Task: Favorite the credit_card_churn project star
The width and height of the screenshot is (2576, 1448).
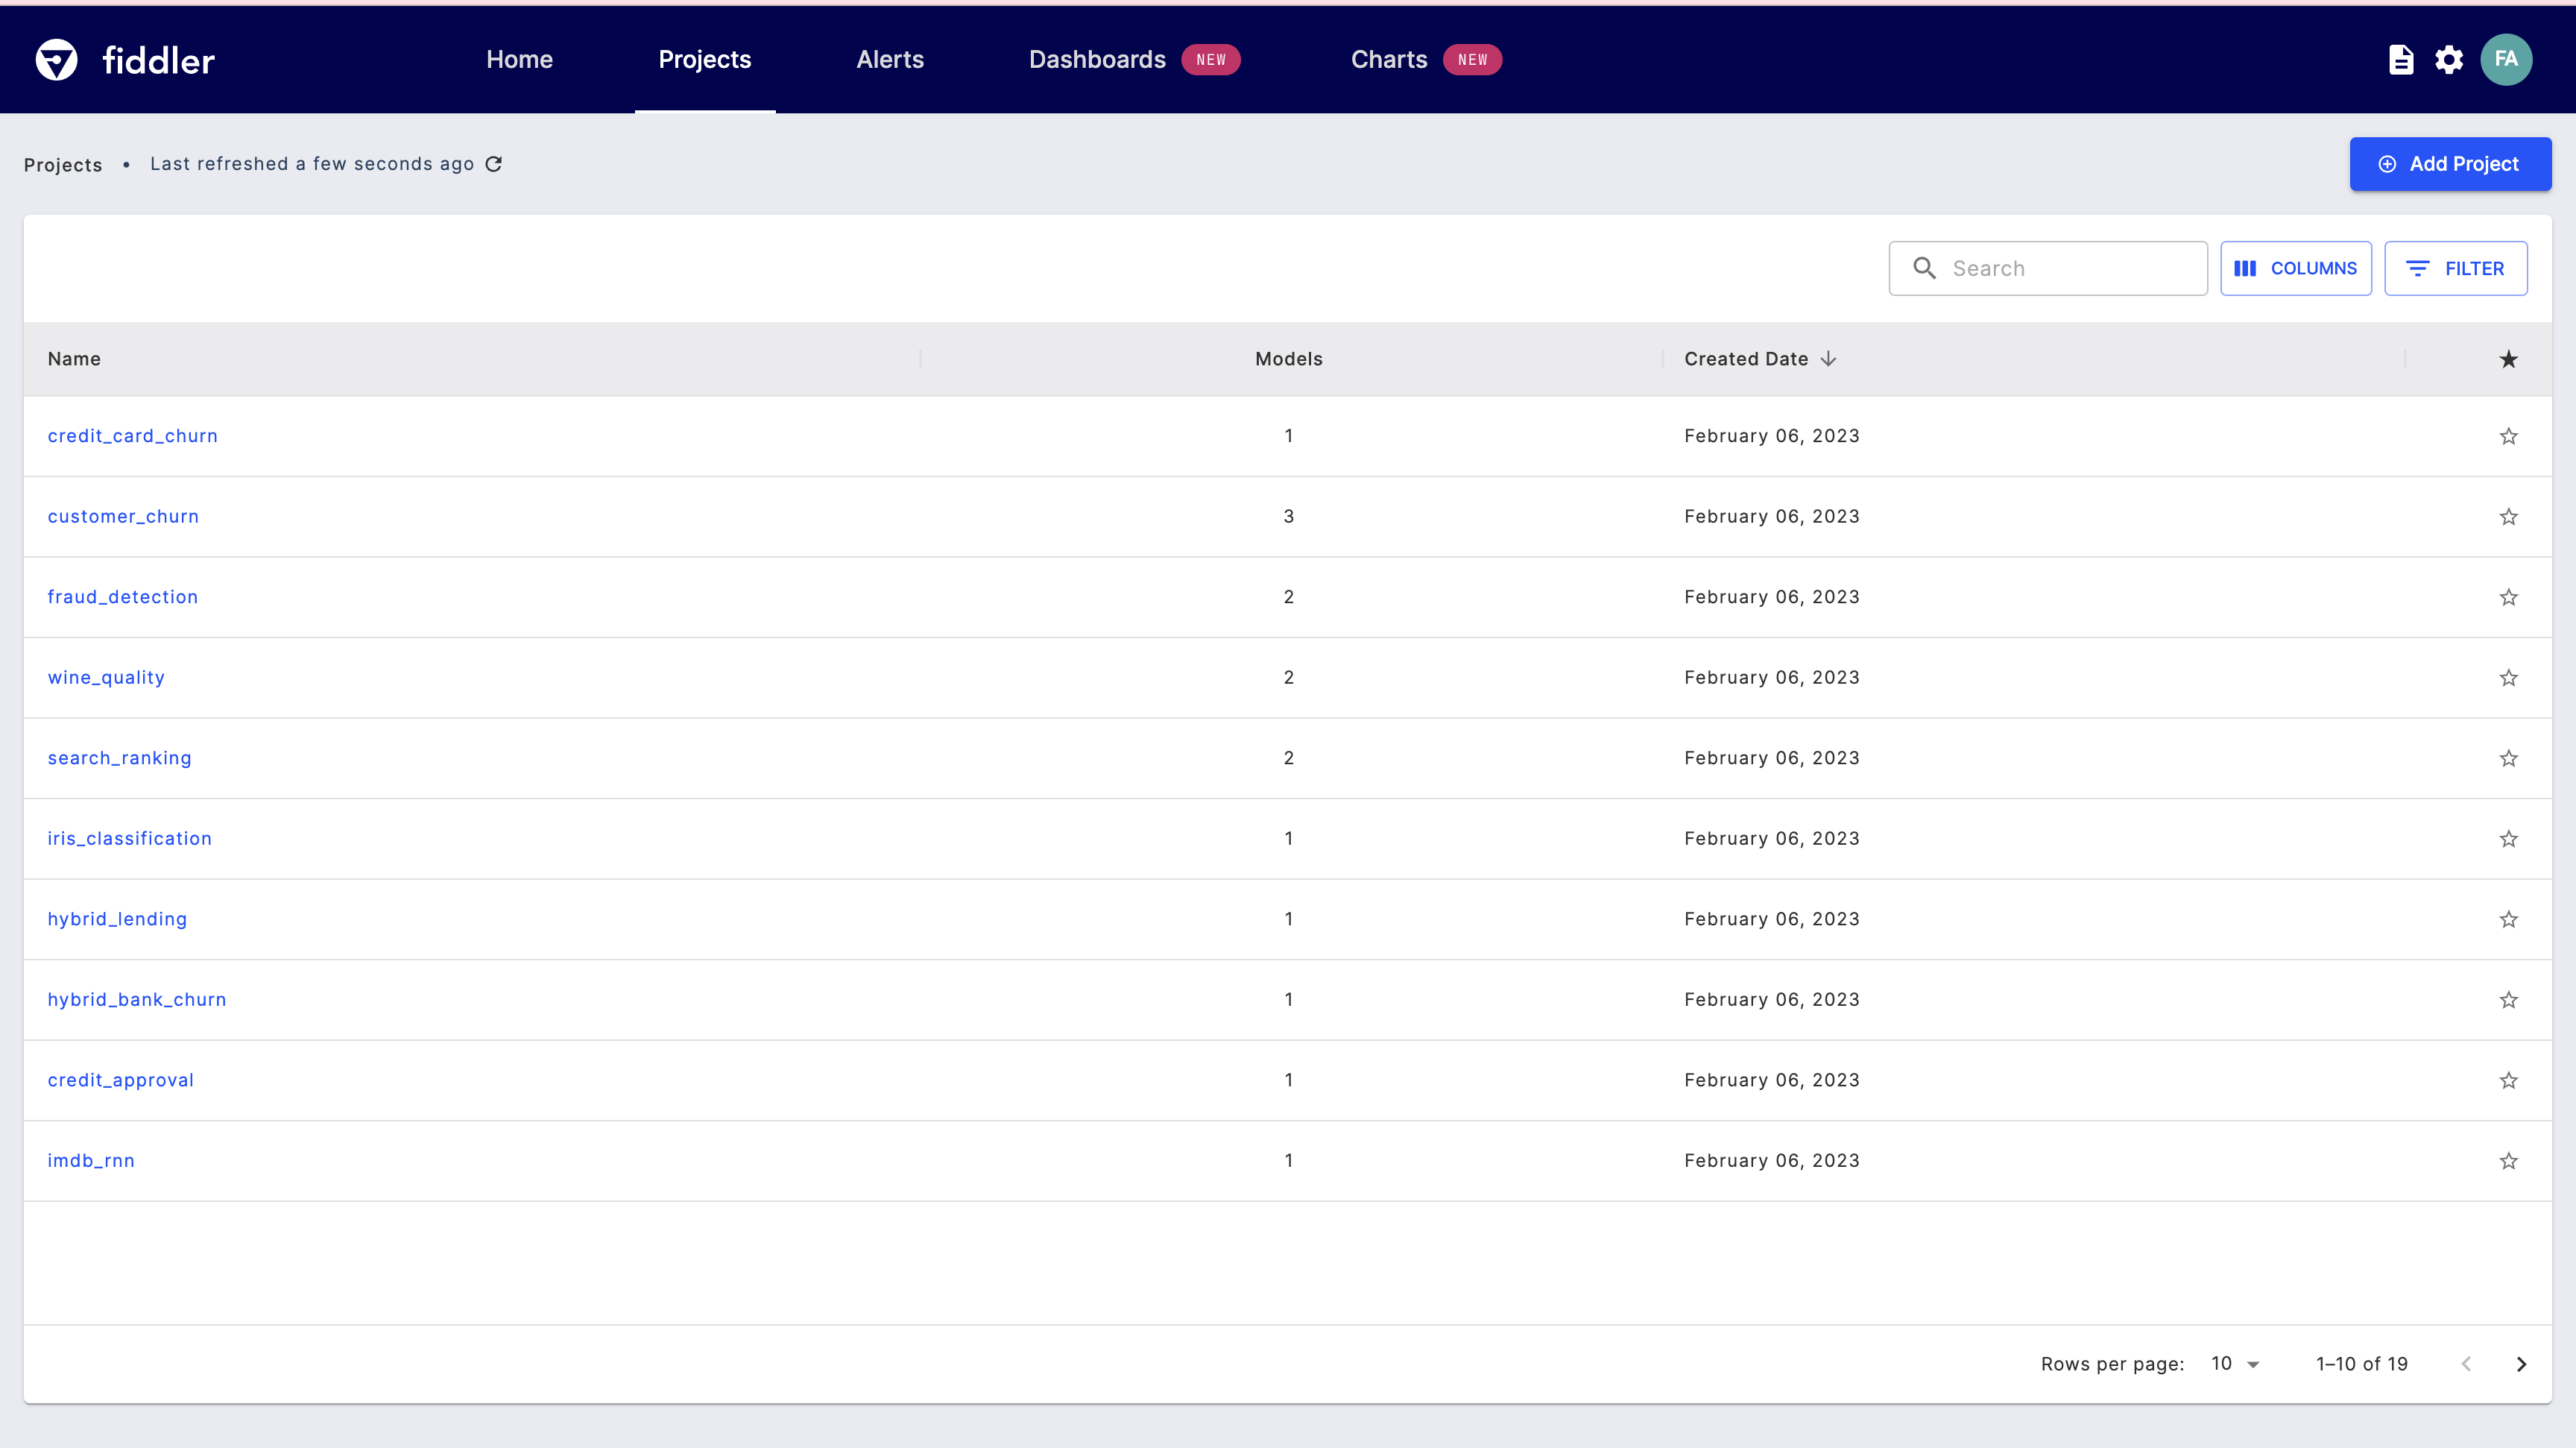Action: coord(2509,436)
